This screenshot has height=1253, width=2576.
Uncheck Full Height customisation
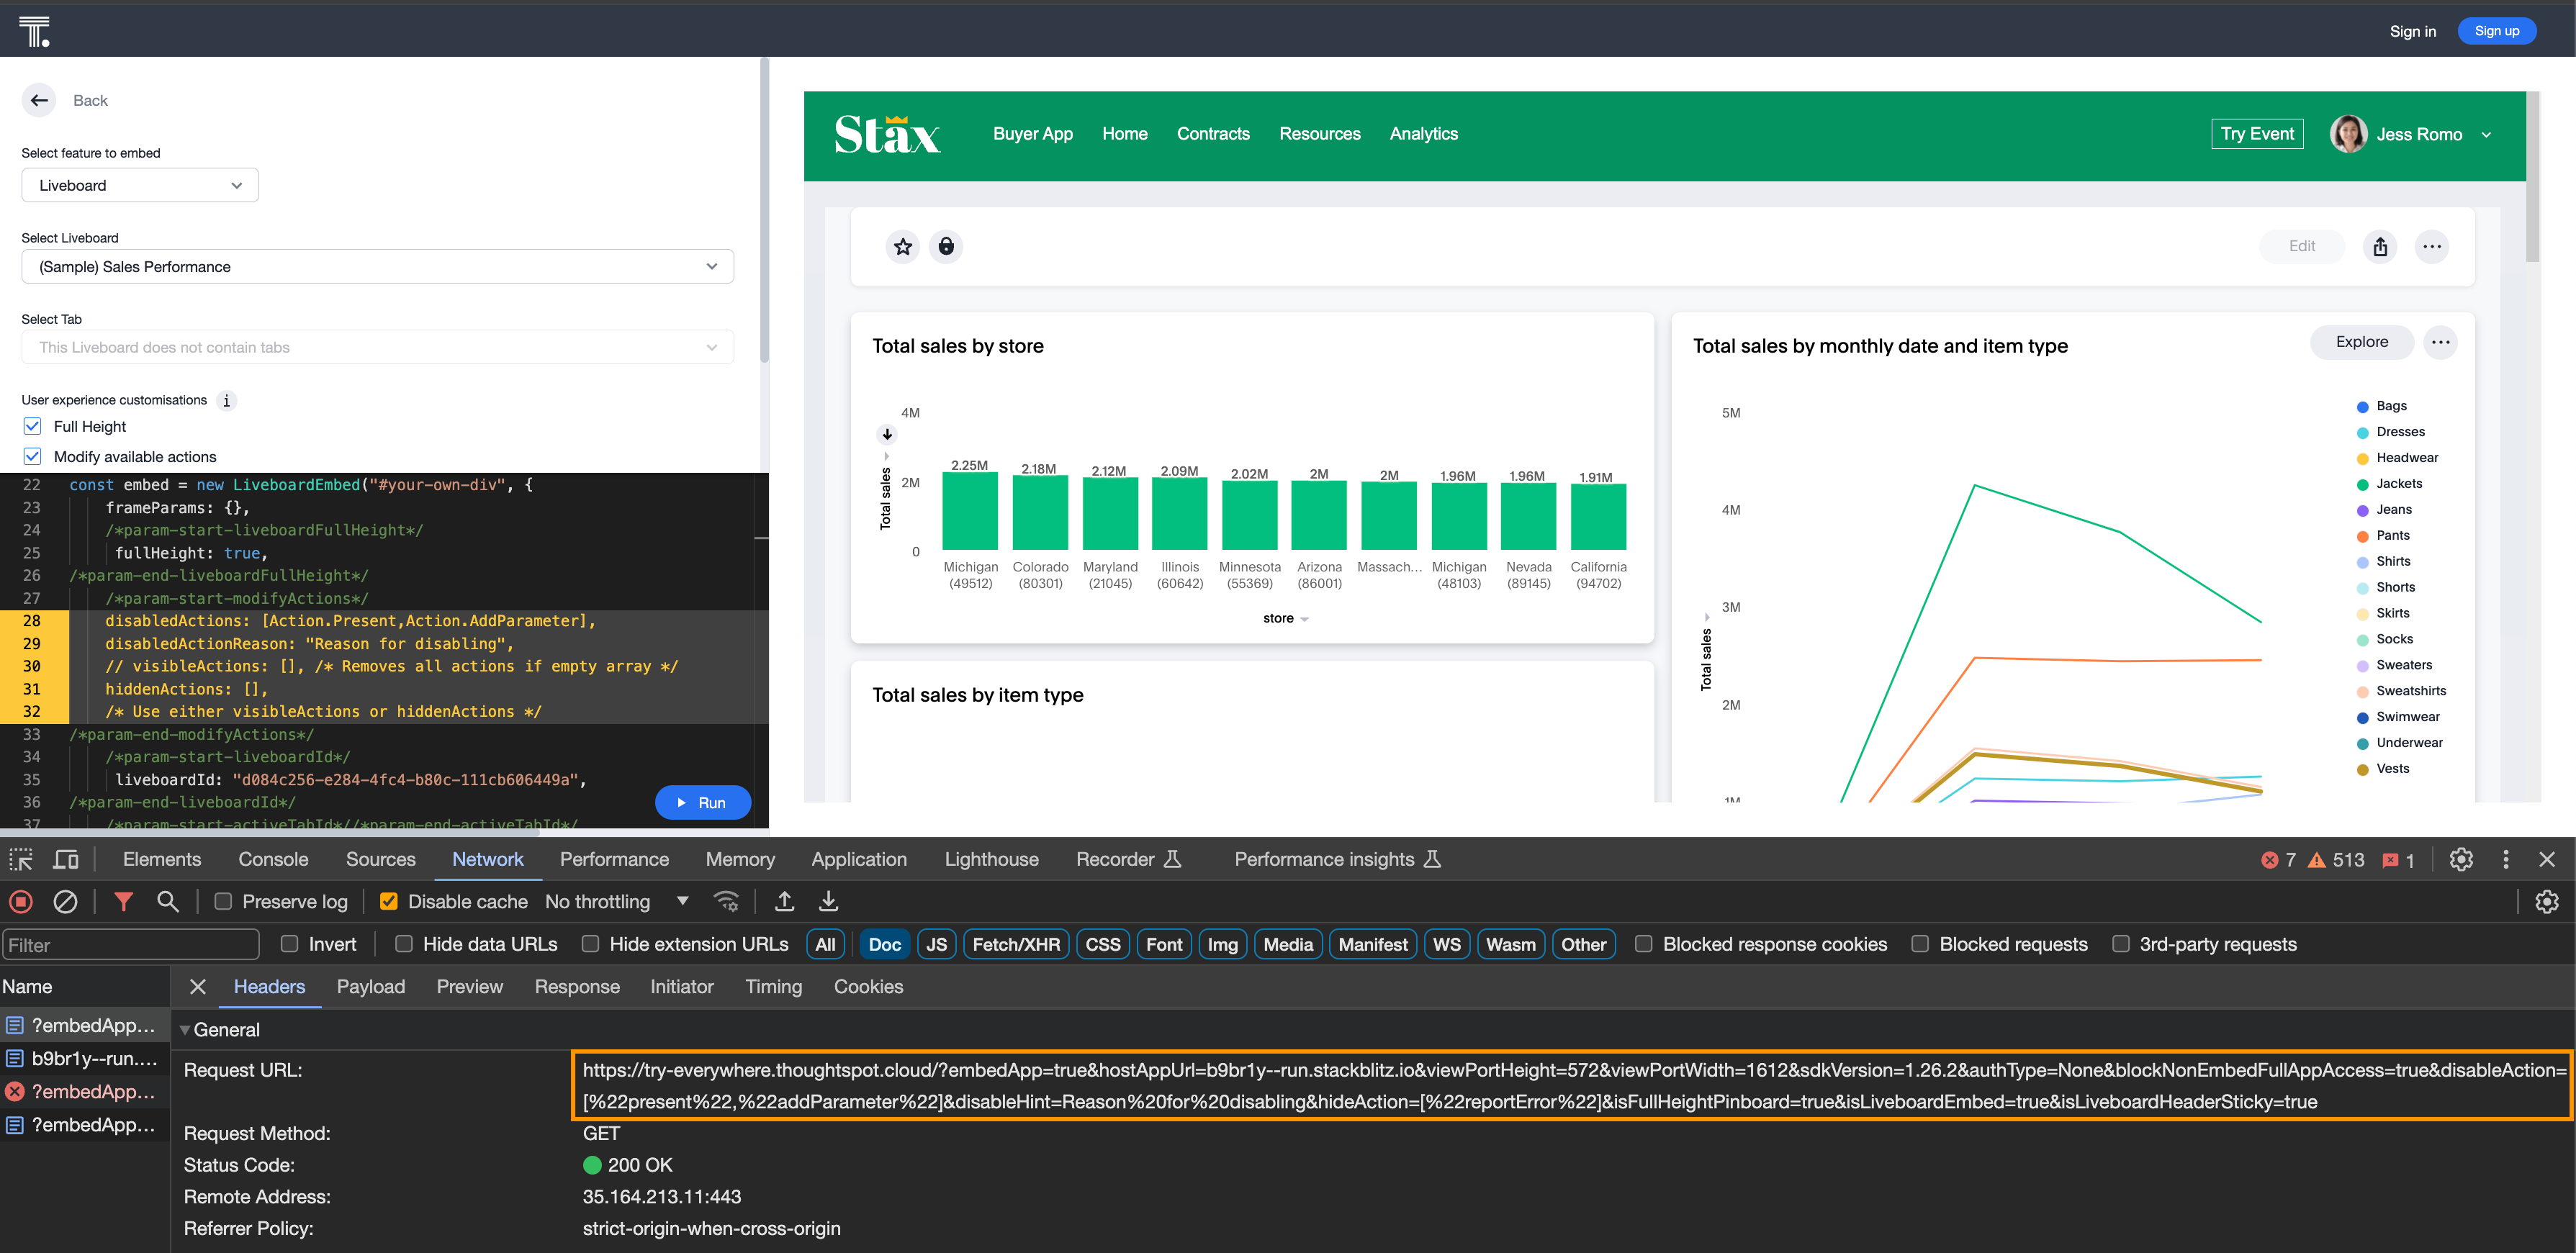(x=33, y=425)
